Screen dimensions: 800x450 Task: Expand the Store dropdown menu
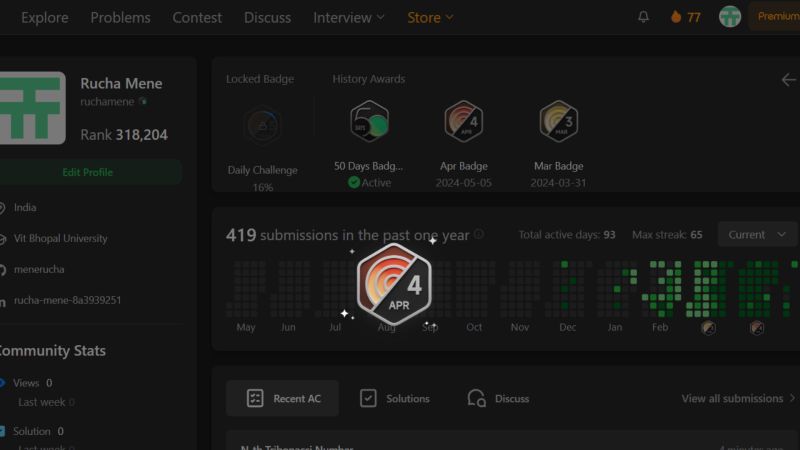pos(430,17)
